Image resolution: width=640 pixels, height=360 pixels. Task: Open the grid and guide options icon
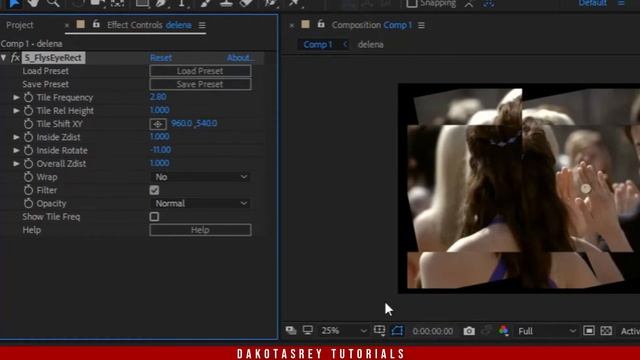(x=379, y=331)
